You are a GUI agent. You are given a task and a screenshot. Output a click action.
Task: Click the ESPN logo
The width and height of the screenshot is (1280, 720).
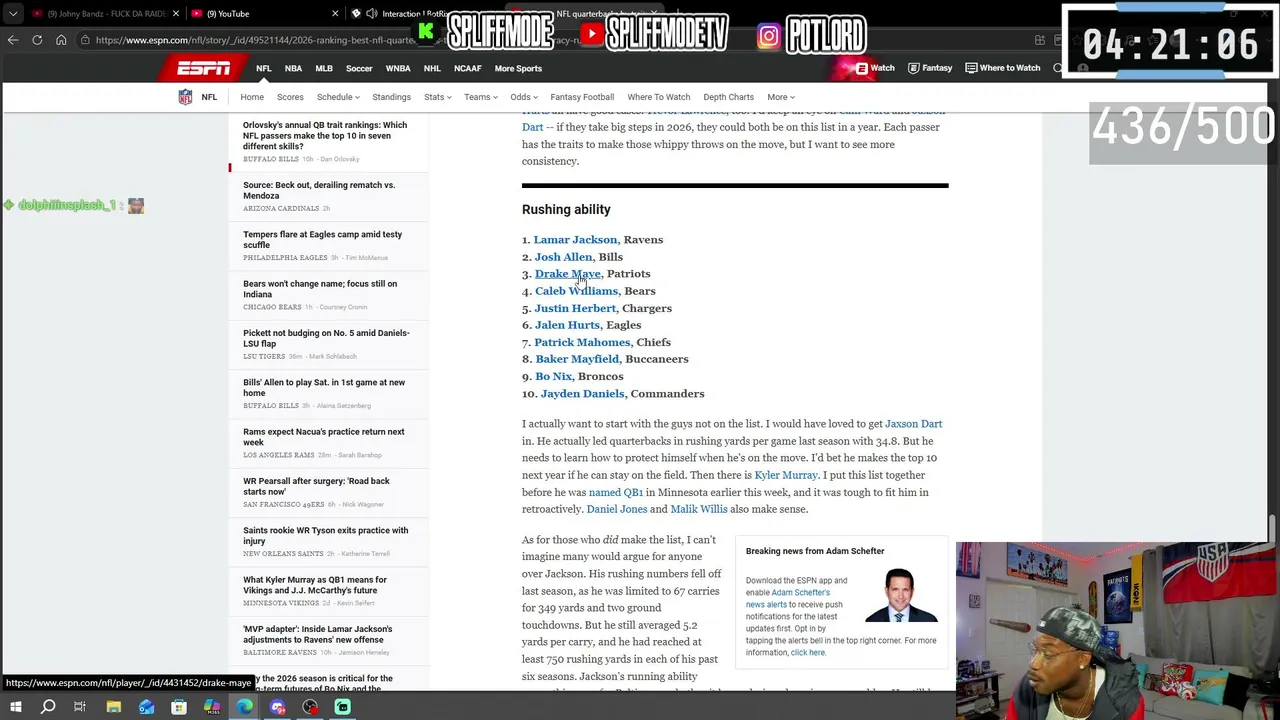(203, 68)
